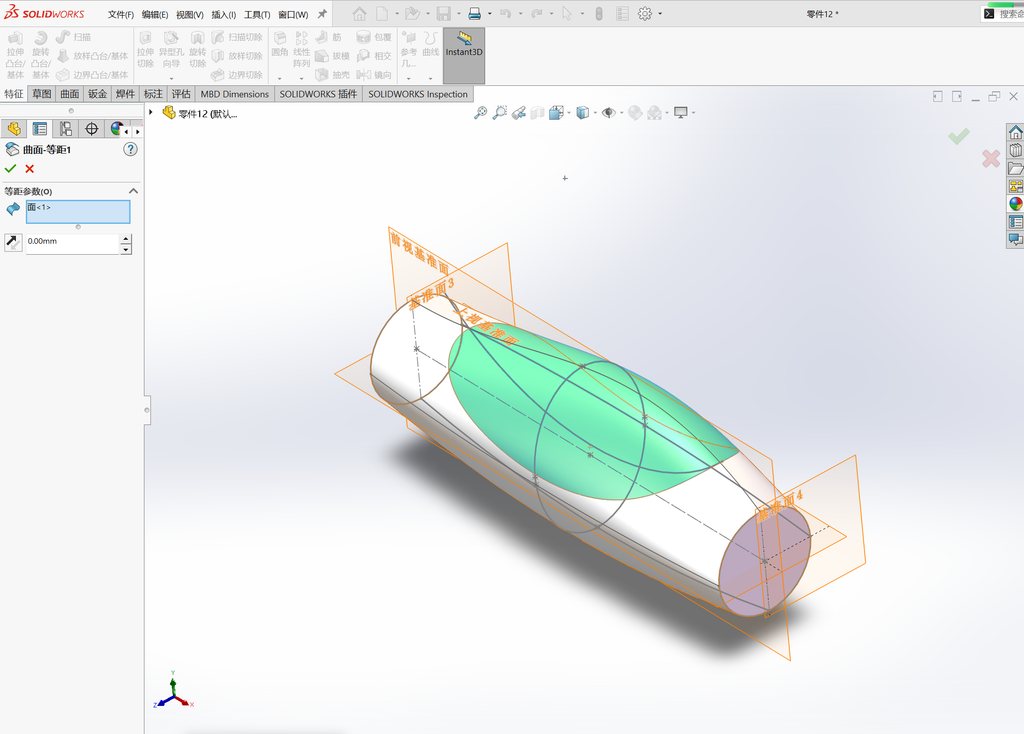Switch to the SOLIDWORKS Inspection tab
This screenshot has width=1024, height=734.
418,94
